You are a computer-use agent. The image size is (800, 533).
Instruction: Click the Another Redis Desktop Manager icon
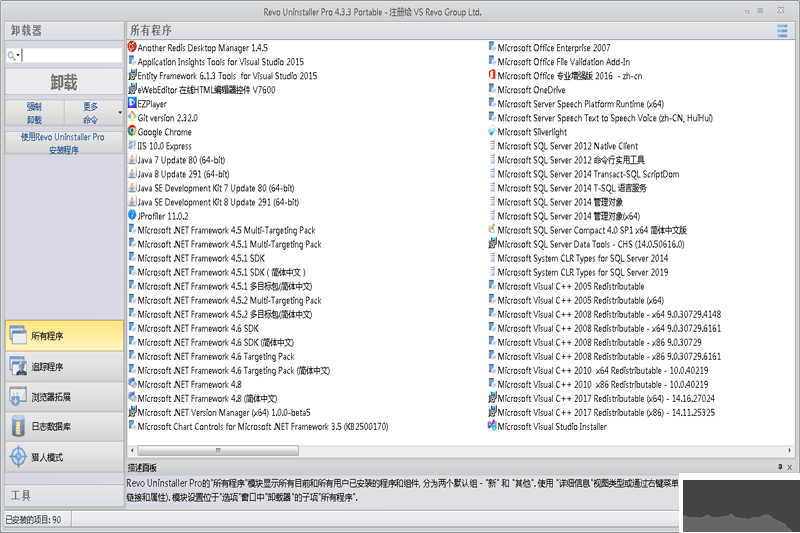132,47
